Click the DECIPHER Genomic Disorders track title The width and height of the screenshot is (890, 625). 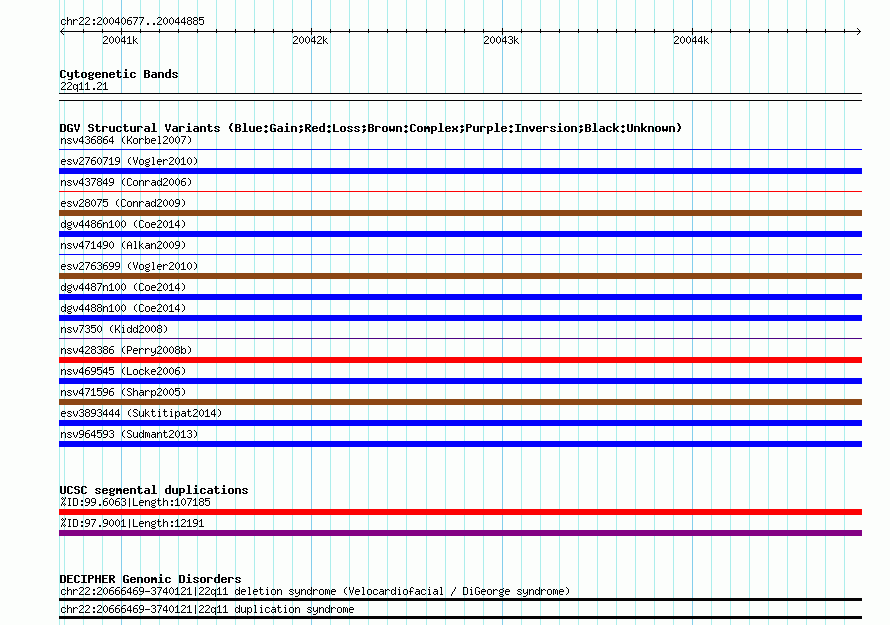click(150, 580)
